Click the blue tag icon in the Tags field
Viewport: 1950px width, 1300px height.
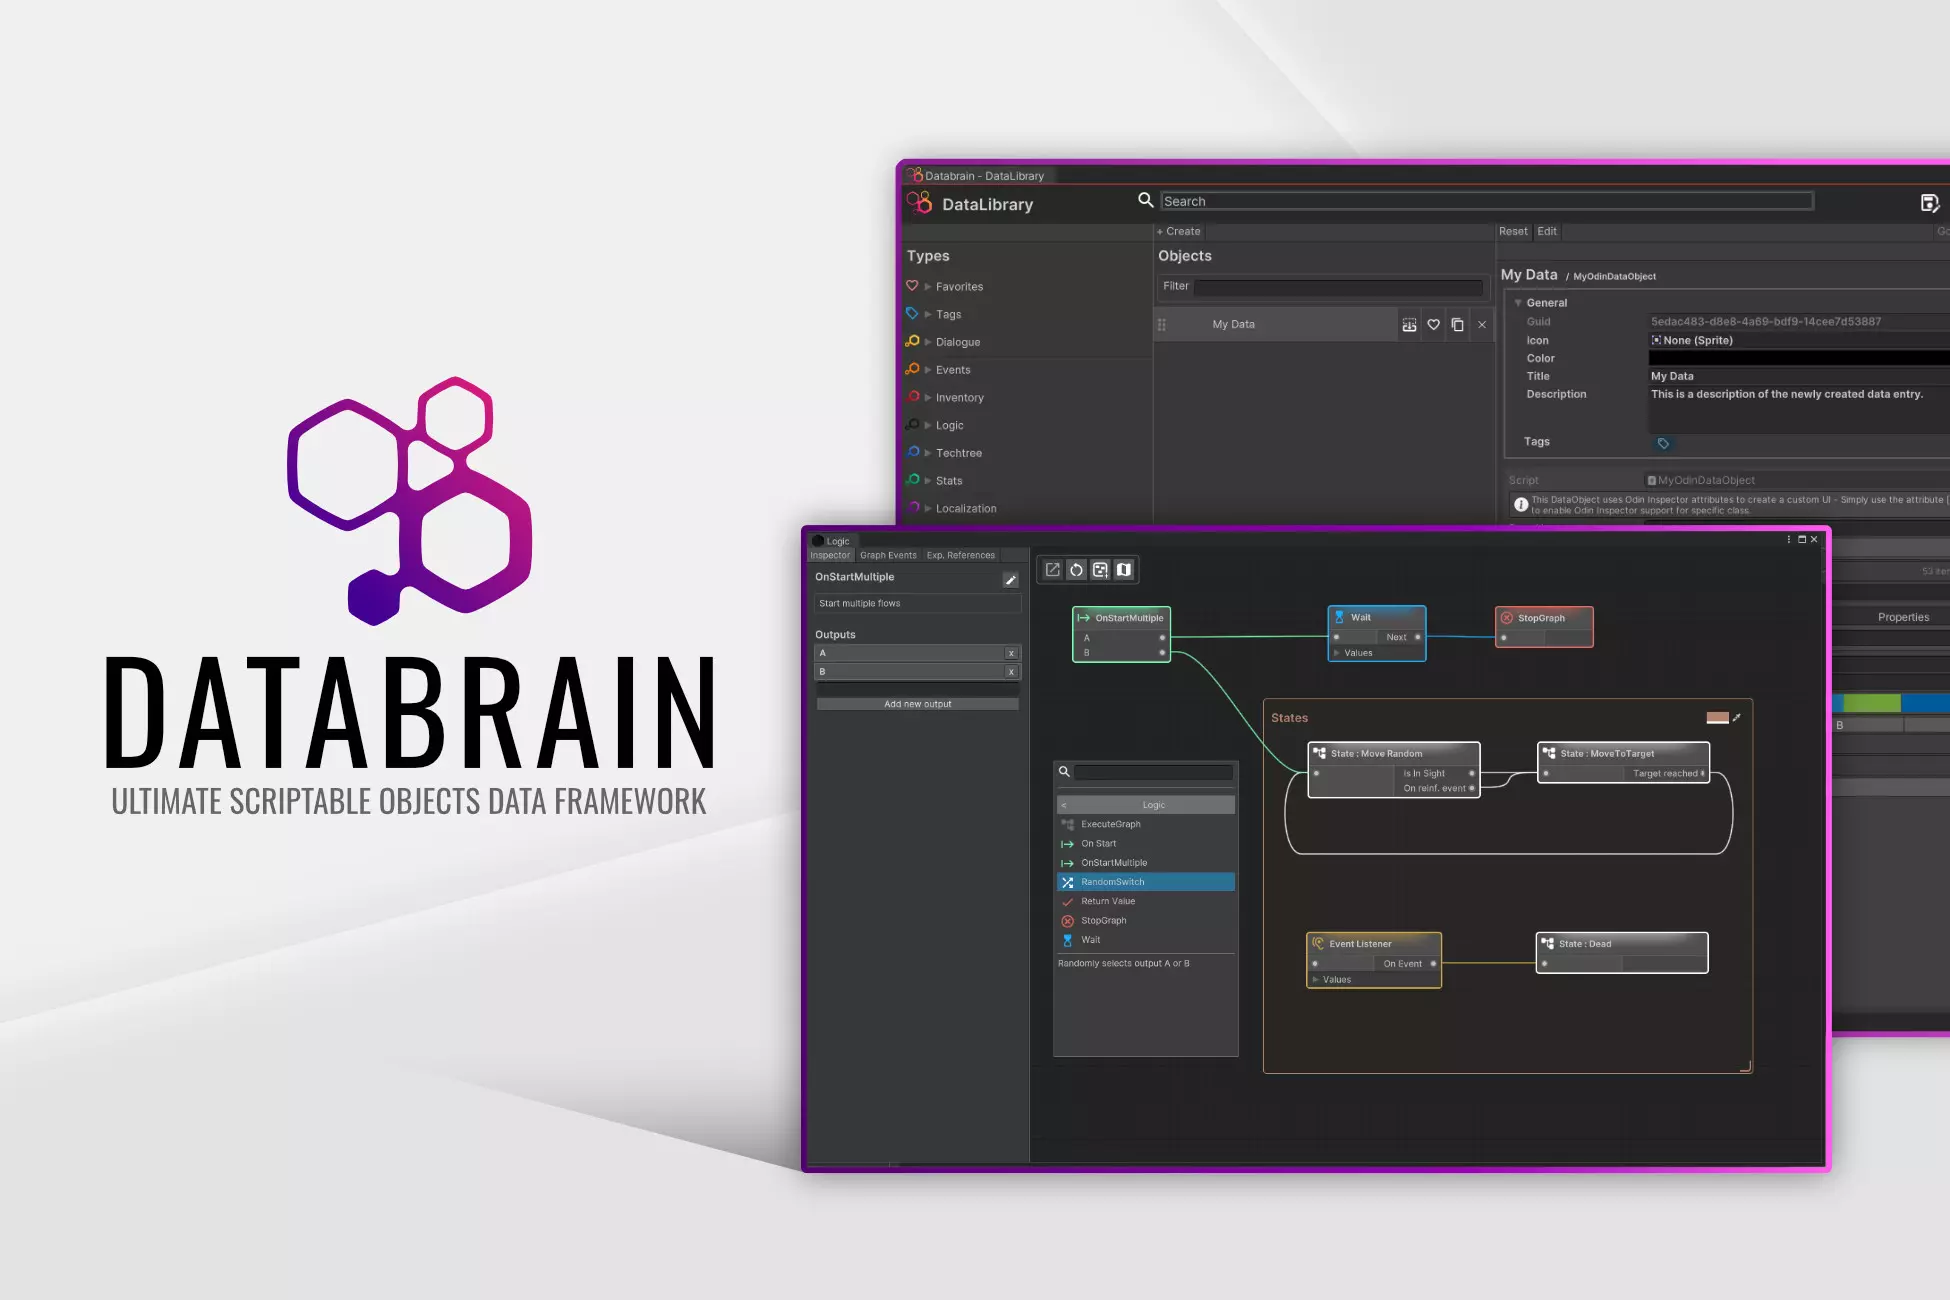(1663, 443)
